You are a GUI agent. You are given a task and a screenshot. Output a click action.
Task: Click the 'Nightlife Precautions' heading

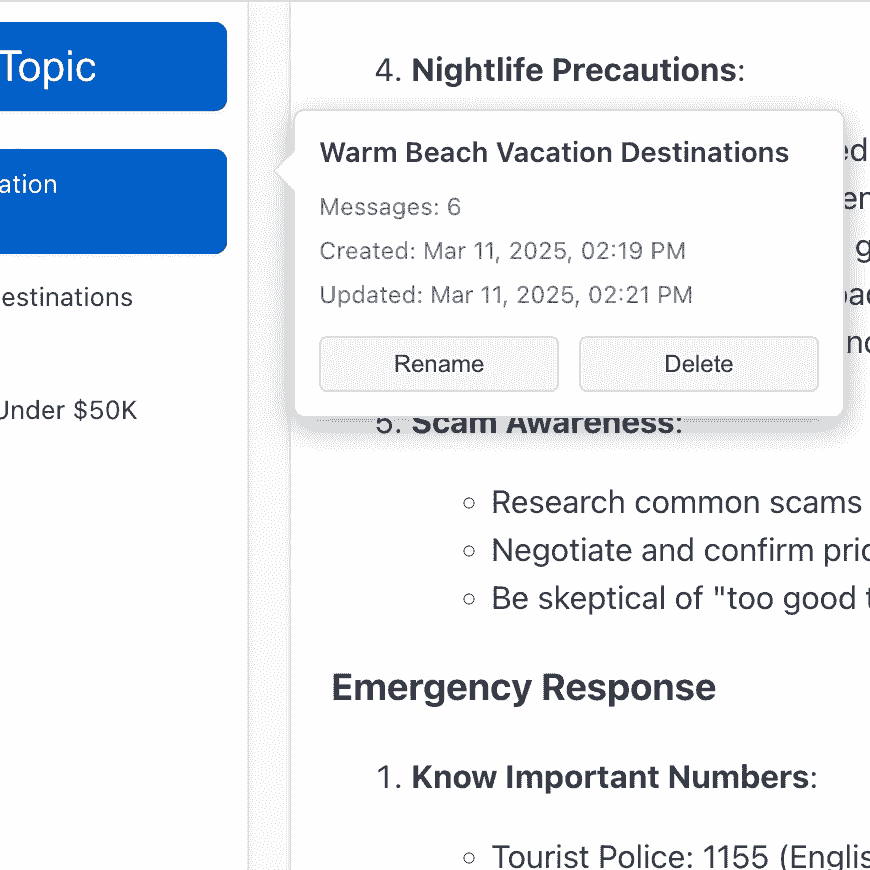tap(573, 70)
